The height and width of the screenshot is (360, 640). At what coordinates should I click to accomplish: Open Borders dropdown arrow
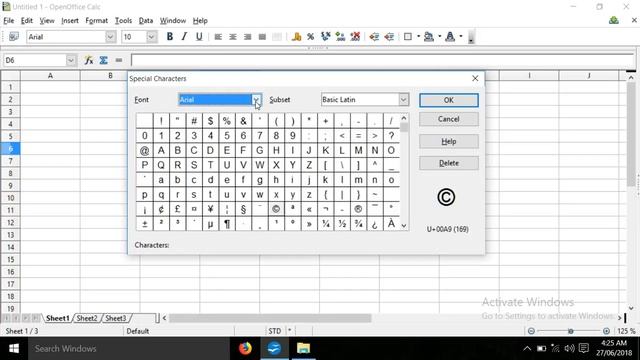tap(418, 37)
